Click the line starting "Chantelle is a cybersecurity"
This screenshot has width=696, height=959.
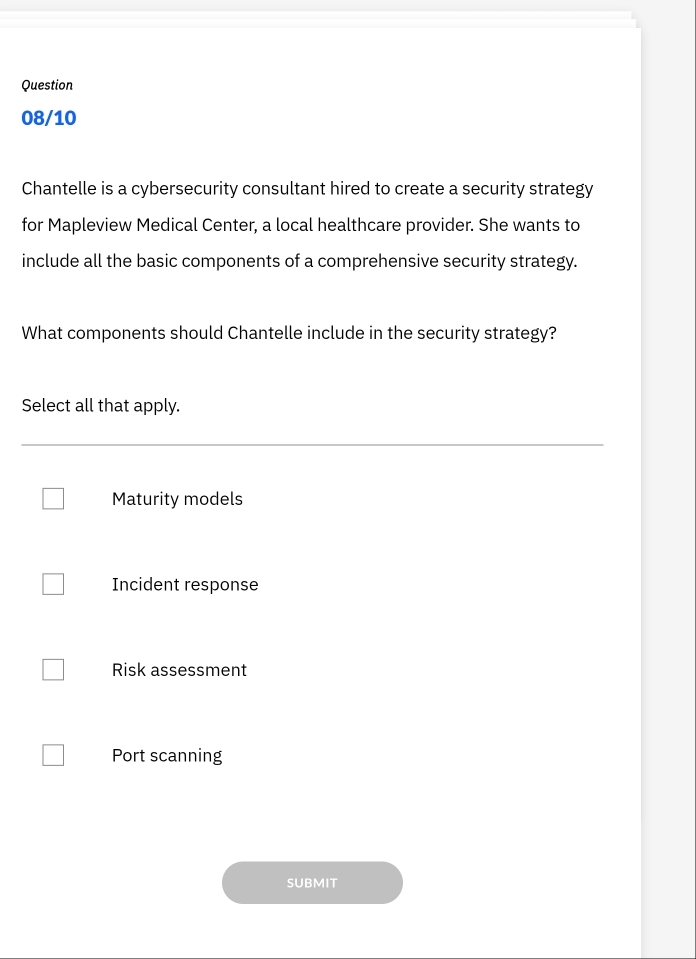tap(307, 189)
